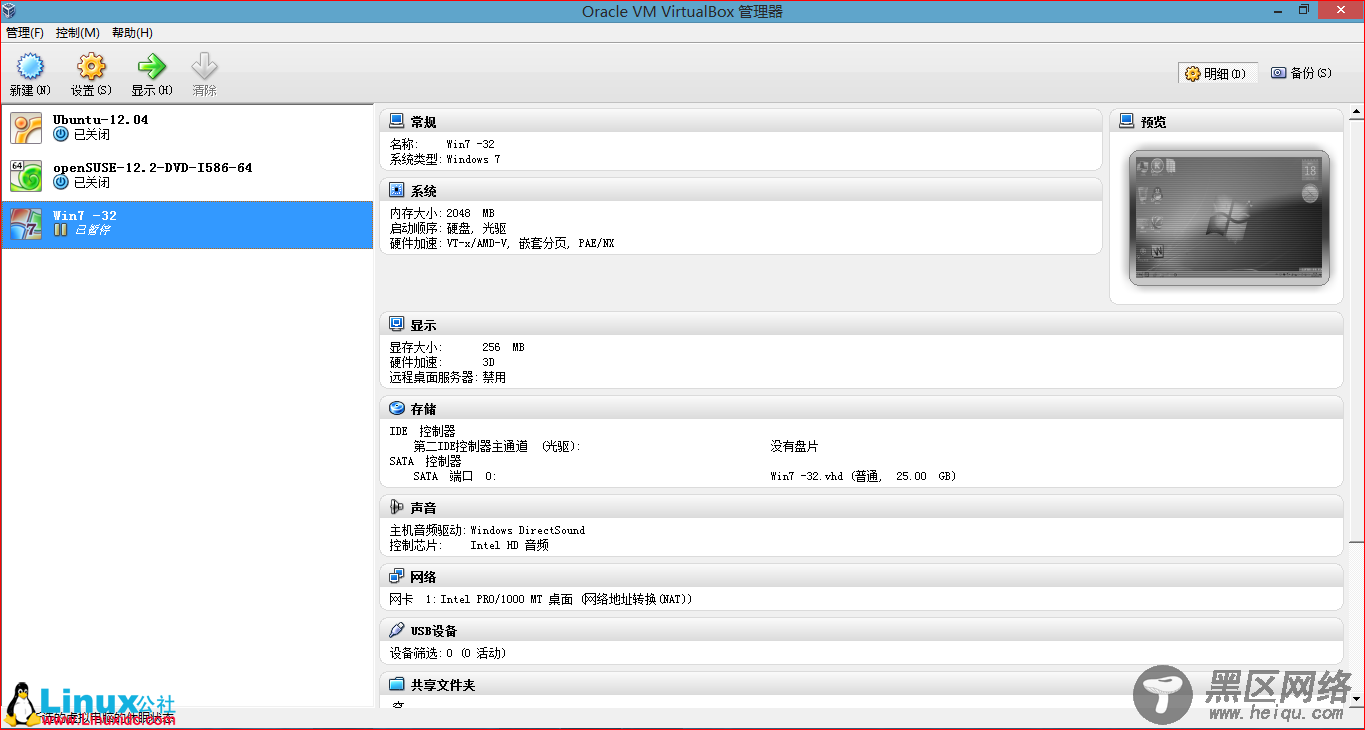Click the 网络 section title

[423, 577]
